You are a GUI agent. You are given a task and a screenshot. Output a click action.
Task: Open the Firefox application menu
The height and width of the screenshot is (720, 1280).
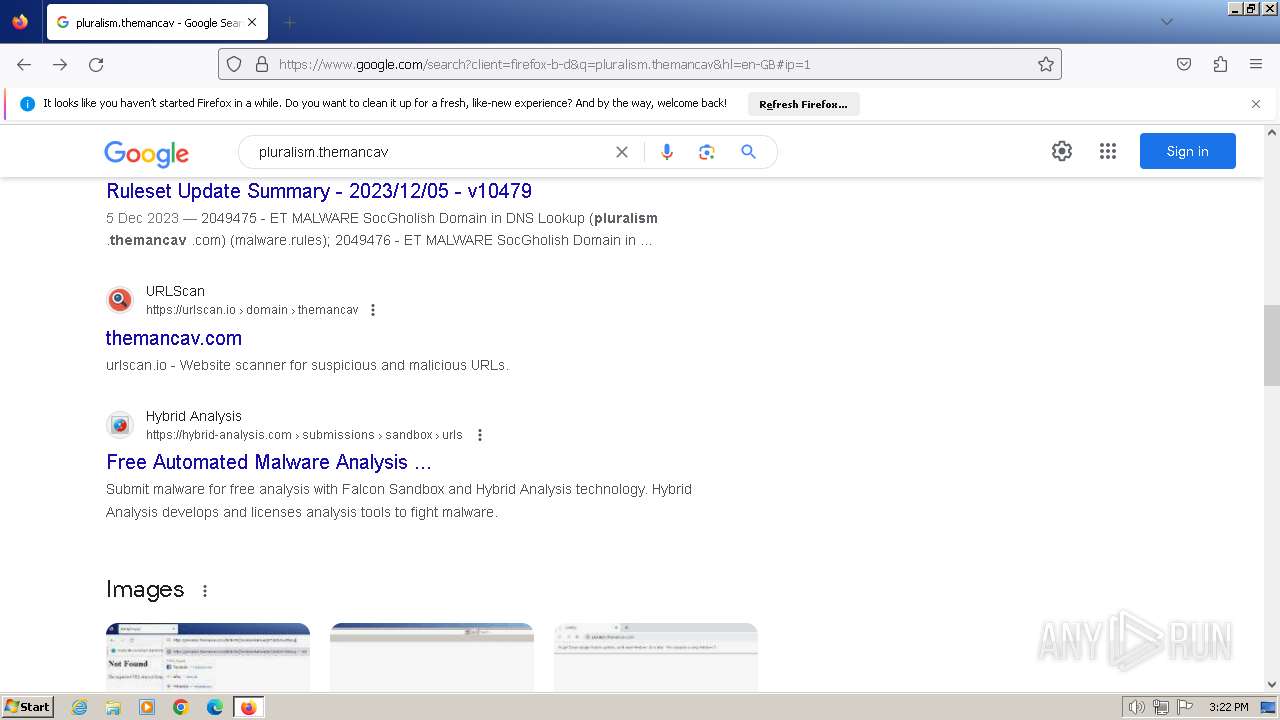pos(1256,64)
